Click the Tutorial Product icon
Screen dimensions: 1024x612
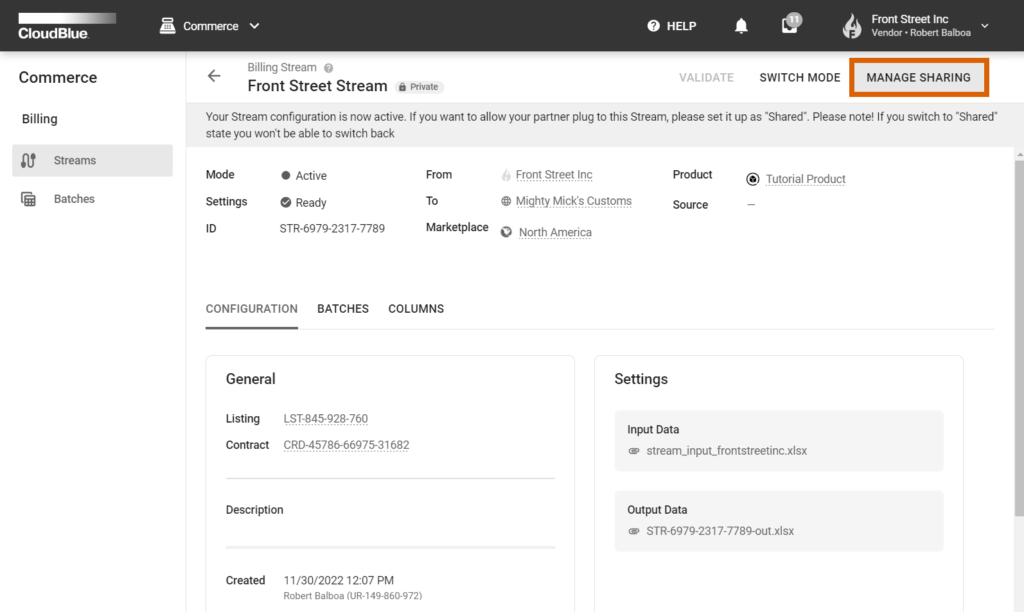pos(752,179)
